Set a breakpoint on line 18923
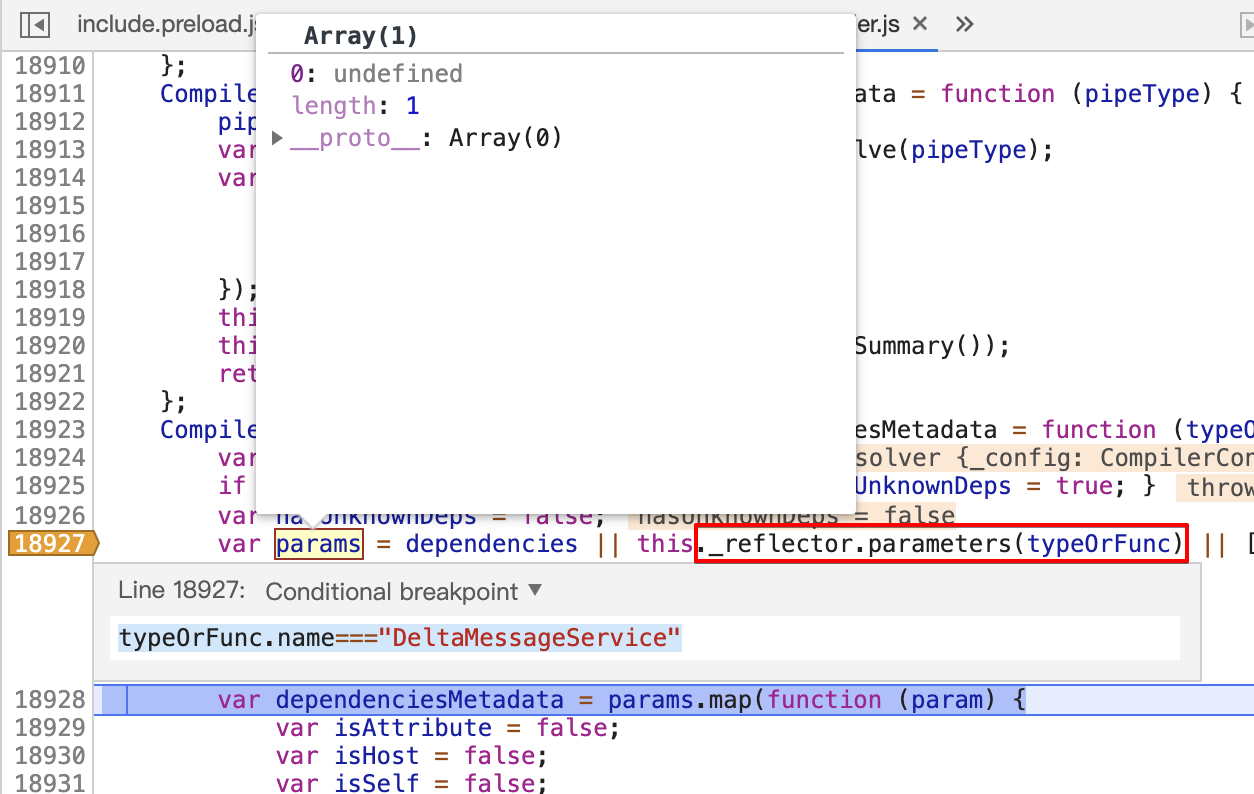 pos(50,430)
